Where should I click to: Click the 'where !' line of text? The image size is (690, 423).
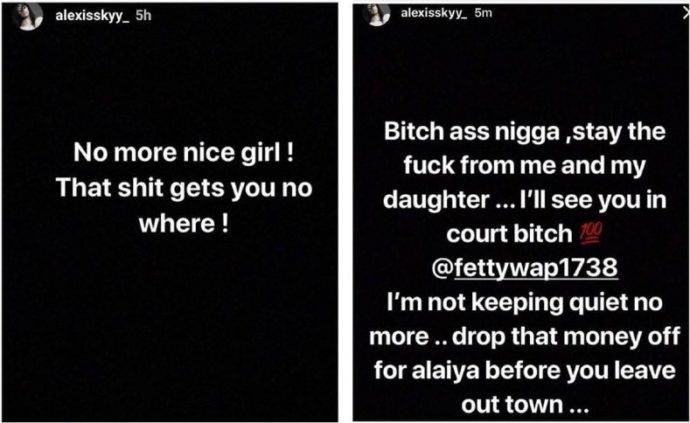[x=184, y=224]
